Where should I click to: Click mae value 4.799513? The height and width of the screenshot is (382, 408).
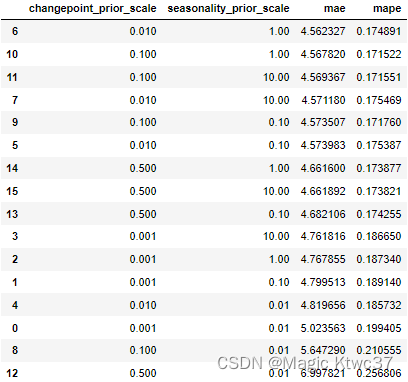(323, 282)
